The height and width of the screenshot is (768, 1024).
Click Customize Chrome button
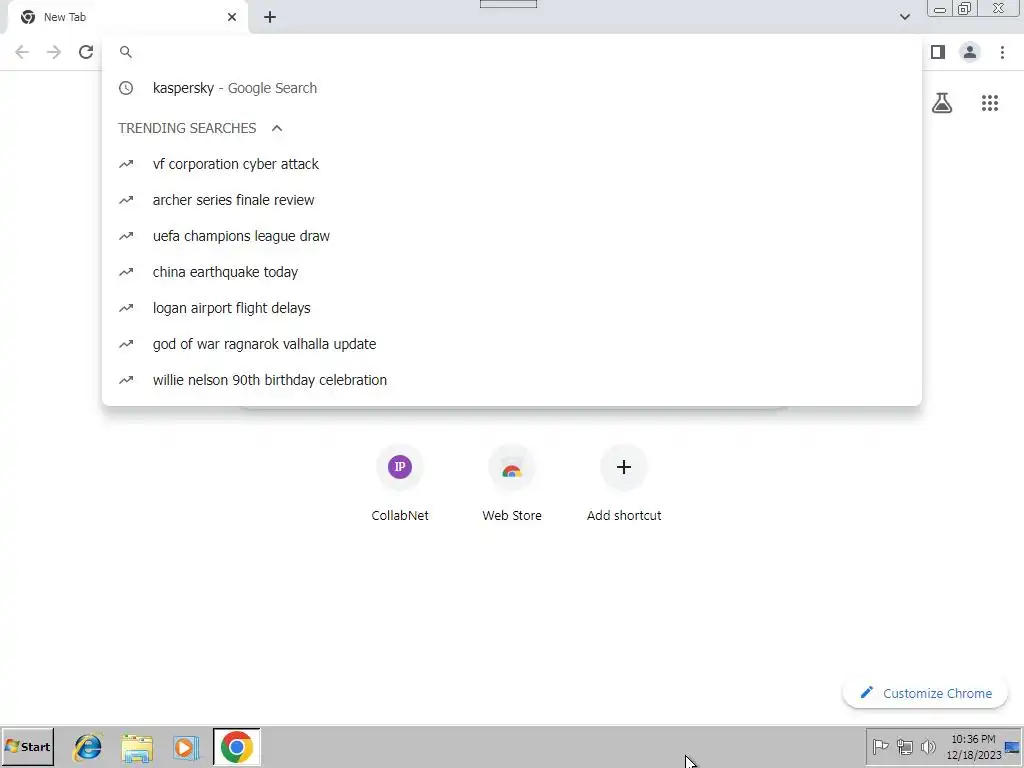pyautogui.click(x=925, y=693)
